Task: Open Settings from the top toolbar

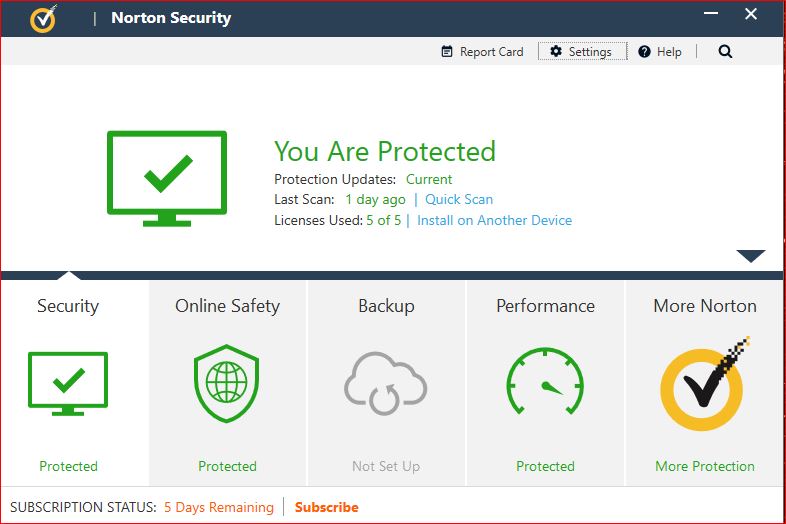Action: 582,51
